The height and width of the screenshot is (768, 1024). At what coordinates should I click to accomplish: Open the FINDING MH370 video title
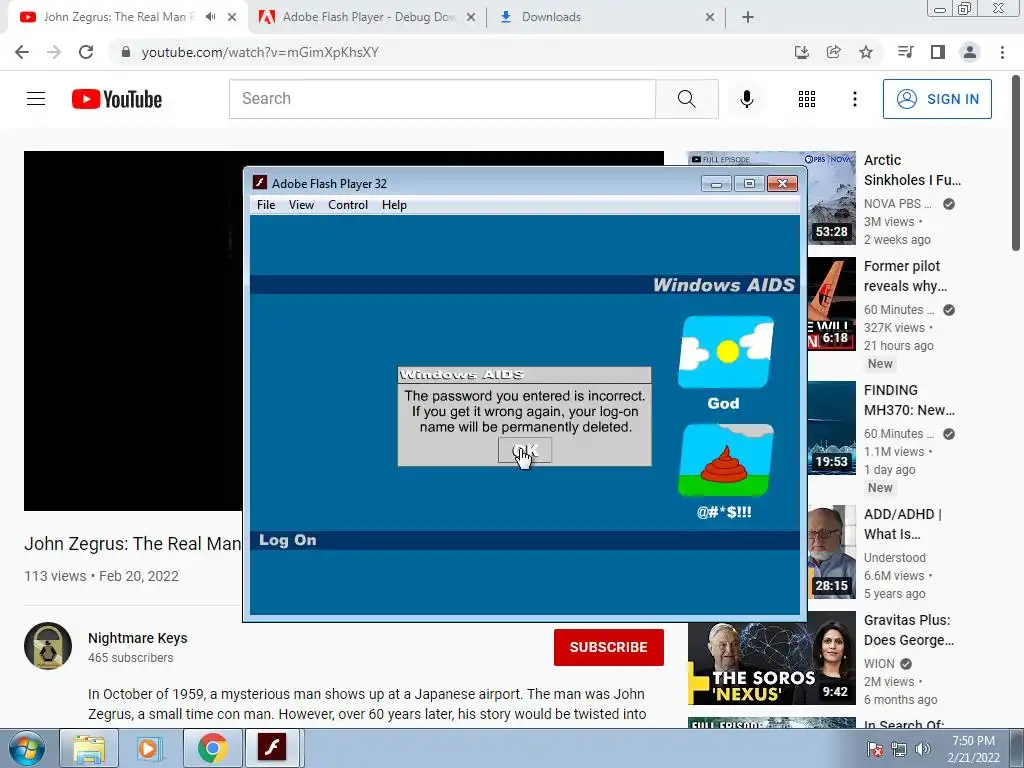[x=909, y=400]
